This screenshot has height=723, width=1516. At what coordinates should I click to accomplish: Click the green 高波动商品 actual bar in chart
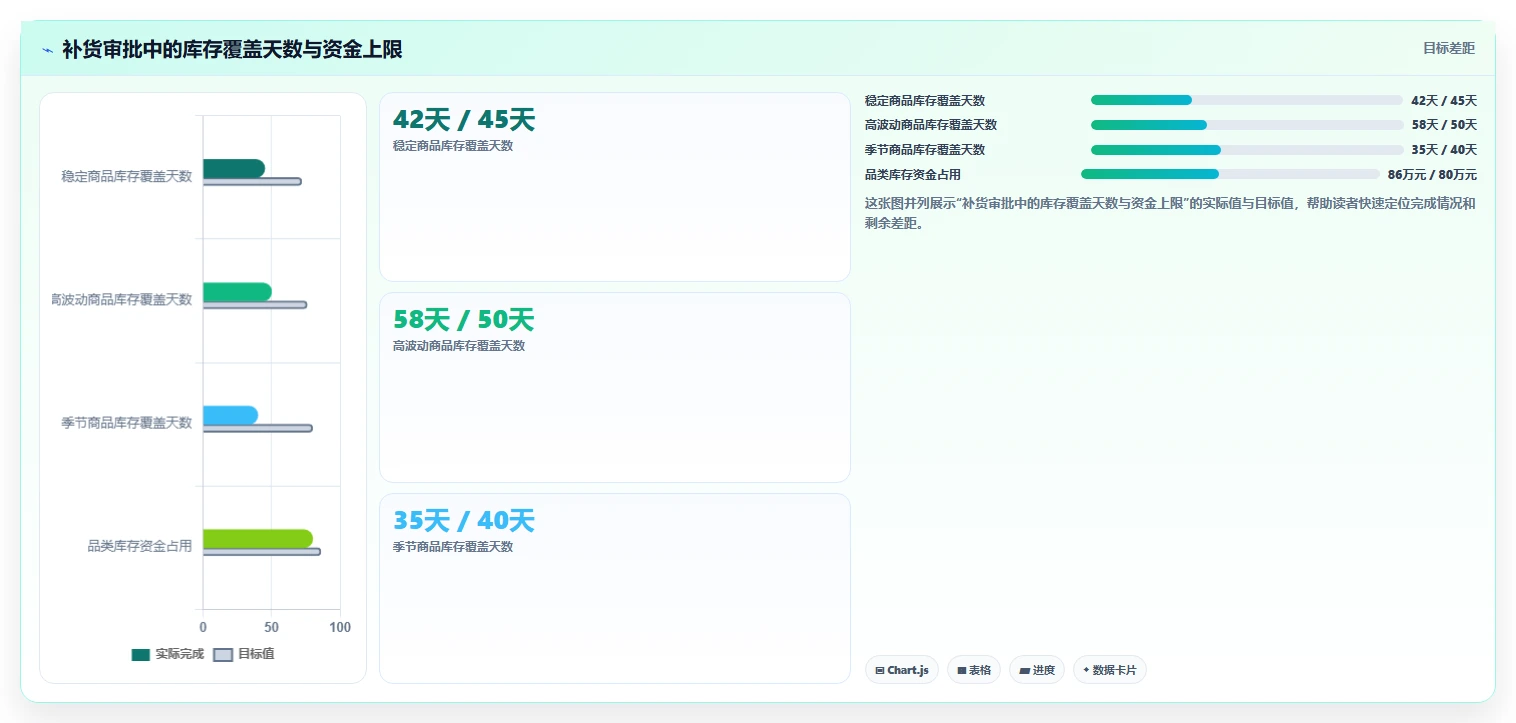point(237,292)
